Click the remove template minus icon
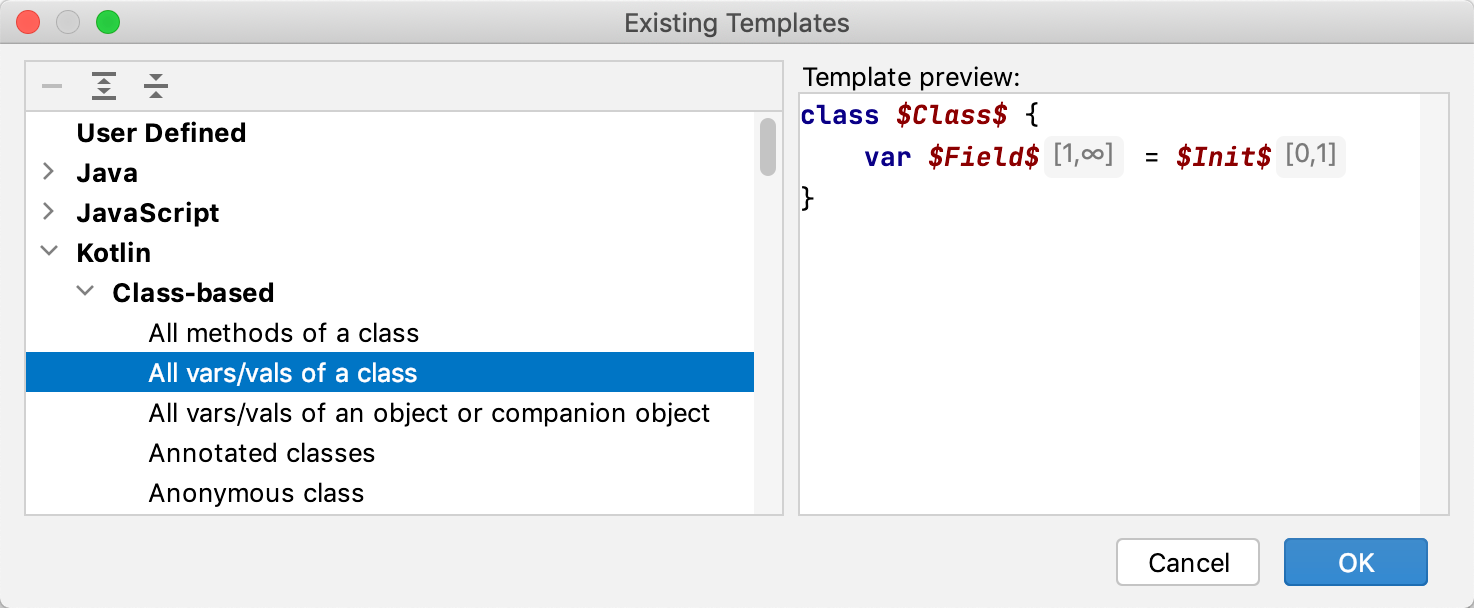Viewport: 1474px width, 608px height. 51,86
